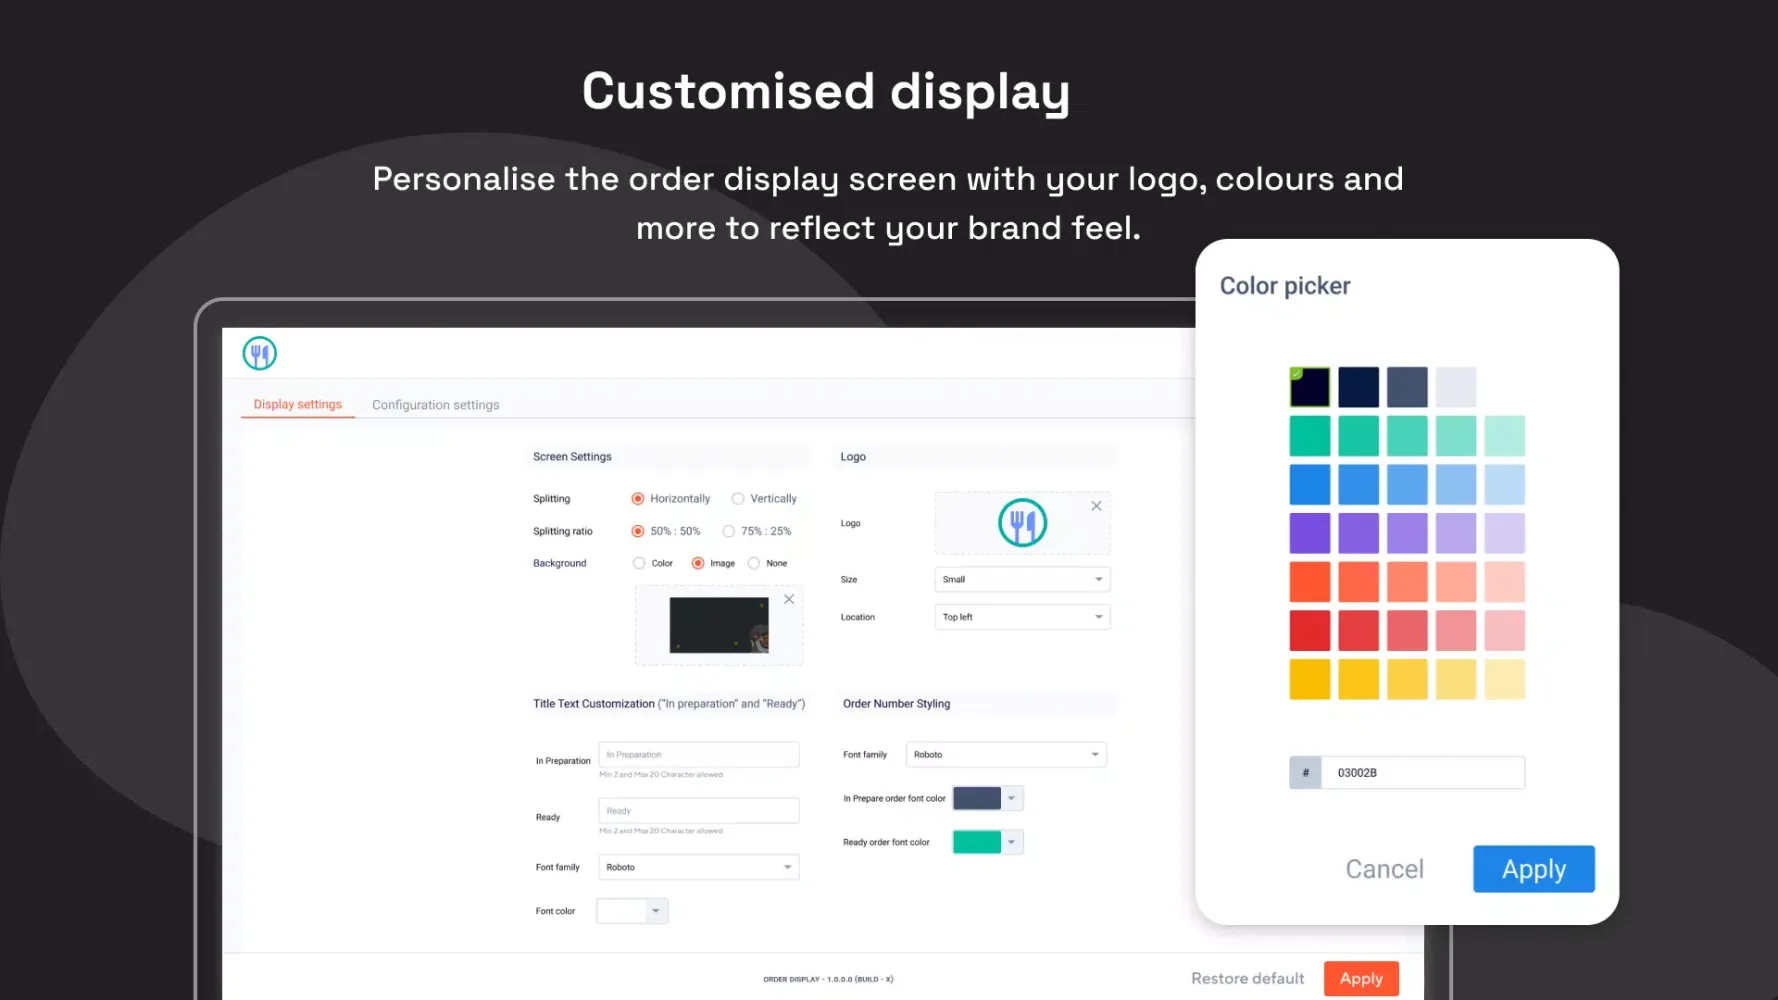Viewport: 1778px width, 1000px height.
Task: Click the logo preview fork icon
Action: coord(1022,523)
